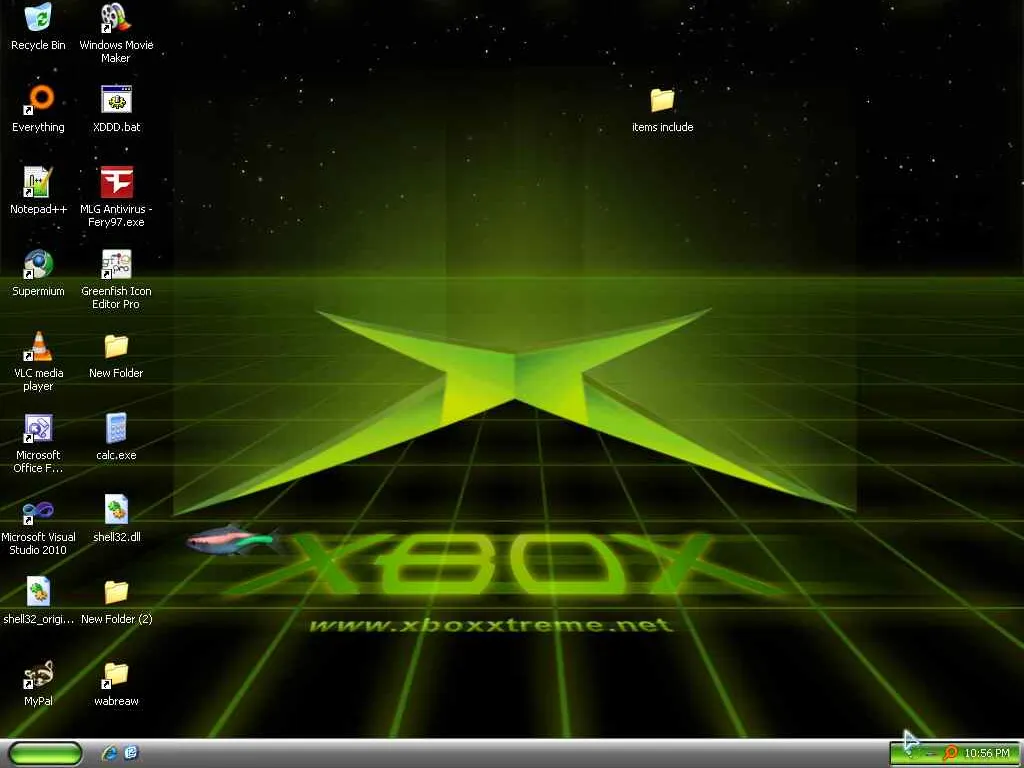Click the second Quick Launch icon
Viewport: 1024px width, 768px height.
coord(131,753)
